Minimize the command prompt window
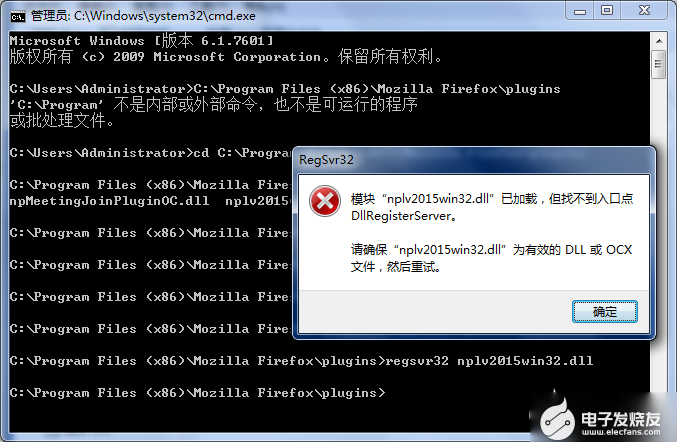The image size is (677, 442). [x=580, y=11]
